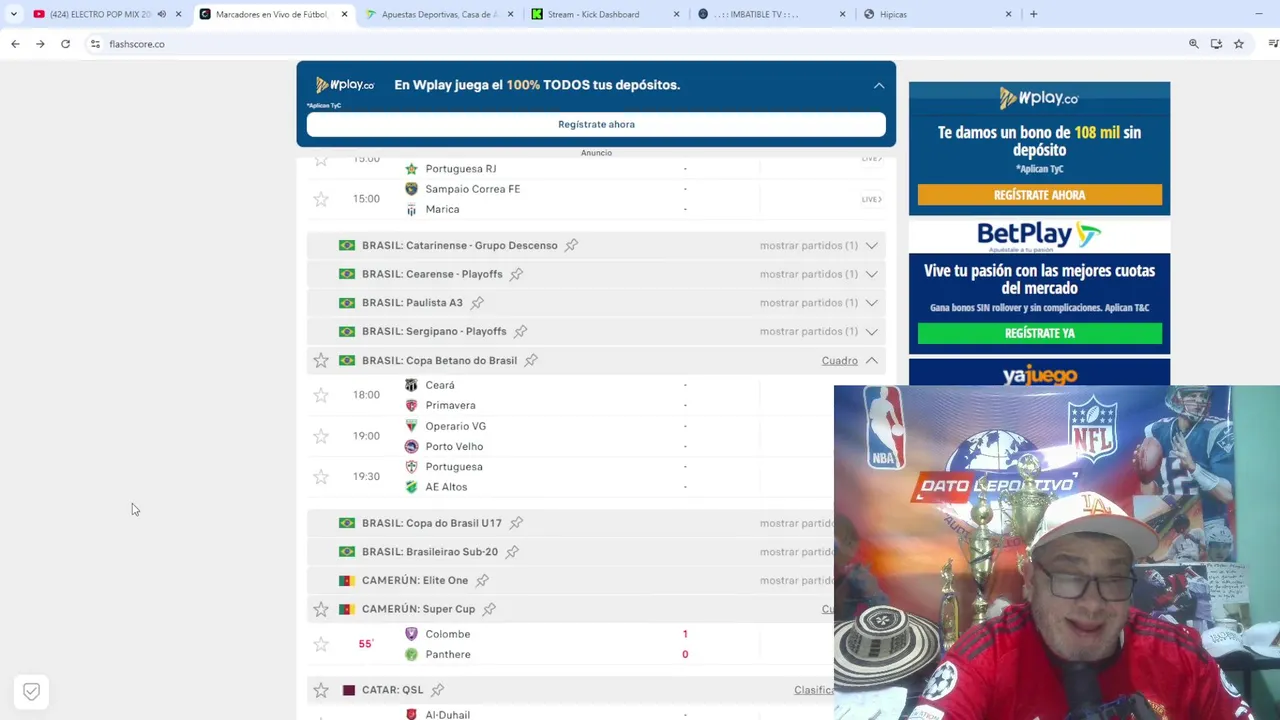Open the zoom magnifier in address bar
1280x720 pixels.
click(x=1193, y=44)
